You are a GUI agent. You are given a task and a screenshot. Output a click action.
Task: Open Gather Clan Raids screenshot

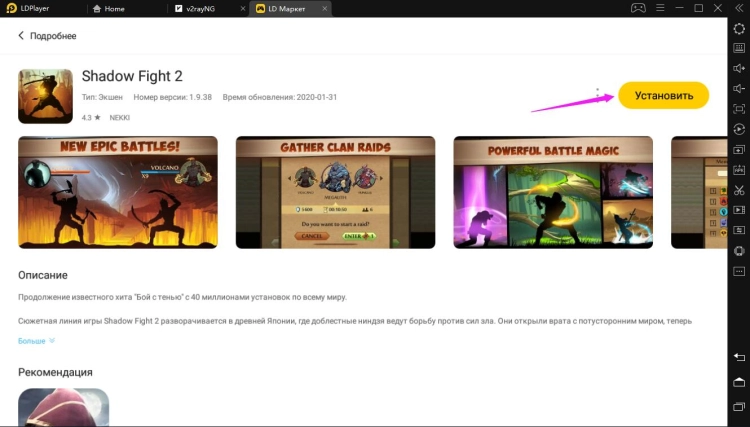pos(335,192)
